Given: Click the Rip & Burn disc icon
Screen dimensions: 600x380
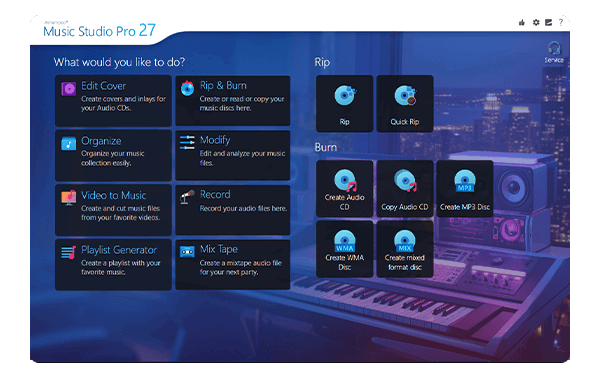Looking at the screenshot, I should click(x=188, y=88).
